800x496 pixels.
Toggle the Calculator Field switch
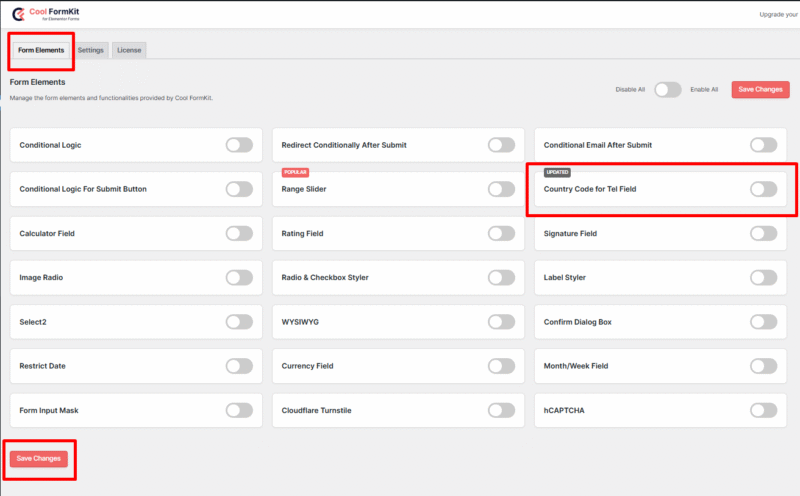(x=239, y=234)
